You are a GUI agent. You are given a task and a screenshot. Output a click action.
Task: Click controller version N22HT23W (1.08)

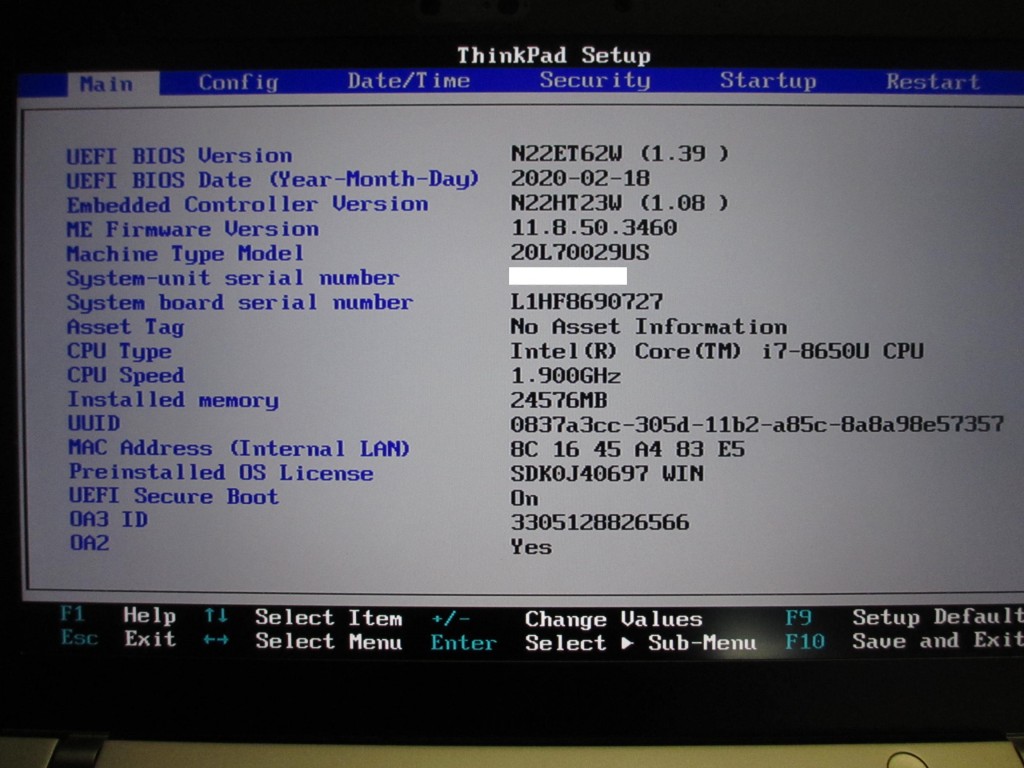[619, 202]
